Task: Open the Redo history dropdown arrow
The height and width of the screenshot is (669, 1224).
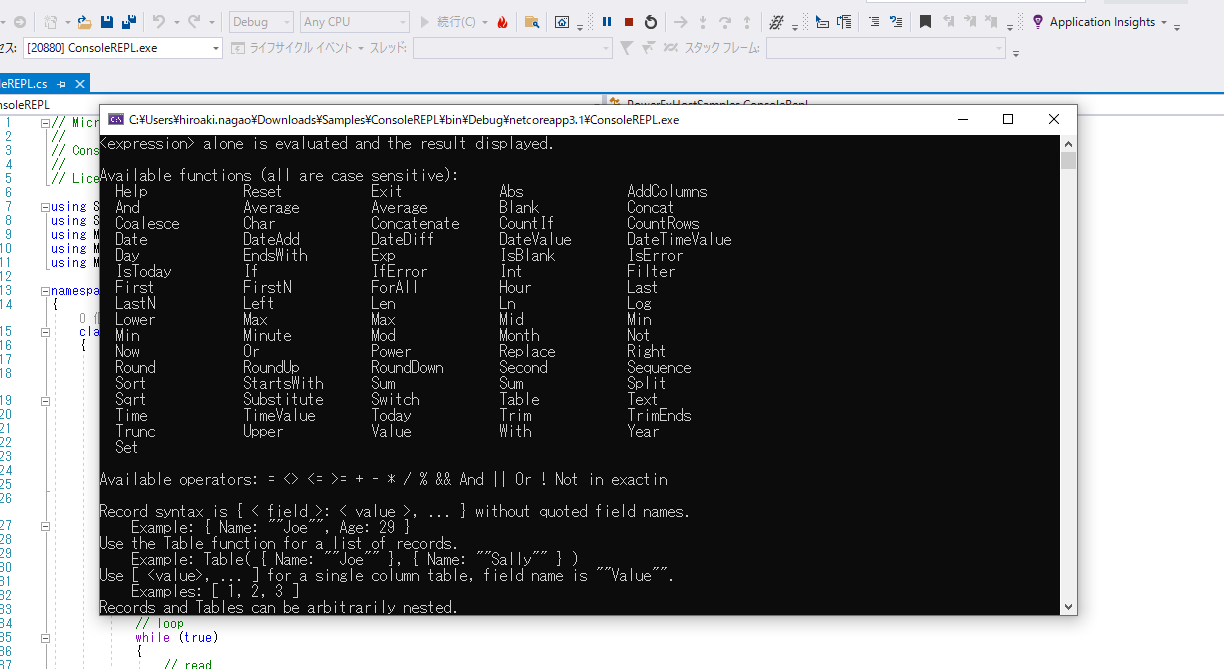Action: click(x=211, y=22)
